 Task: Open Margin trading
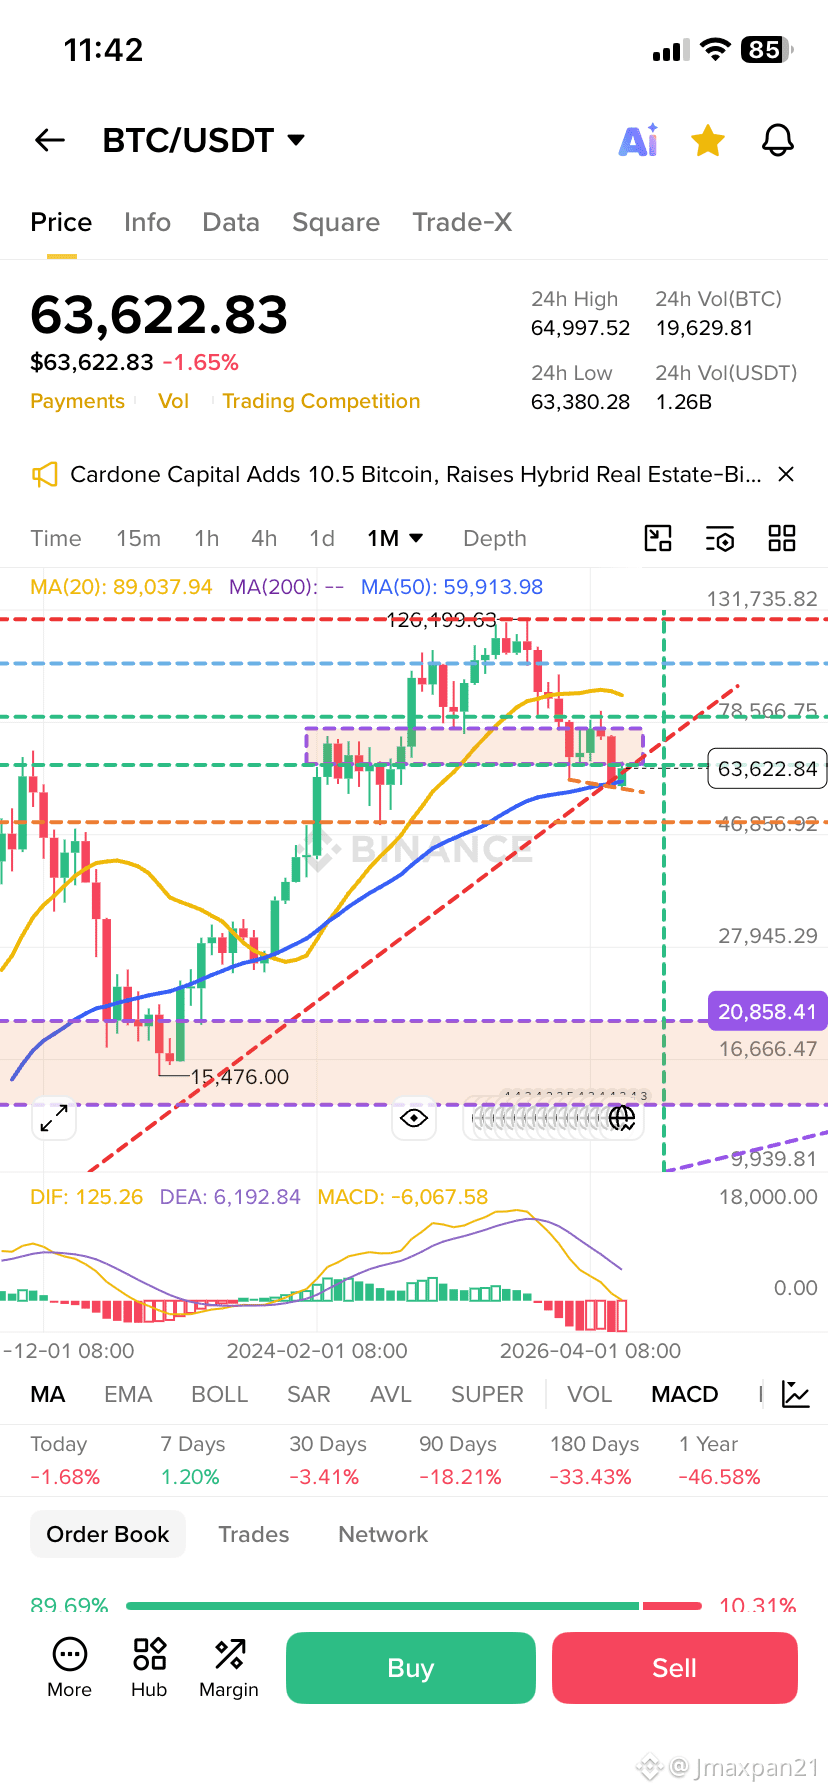229,1668
